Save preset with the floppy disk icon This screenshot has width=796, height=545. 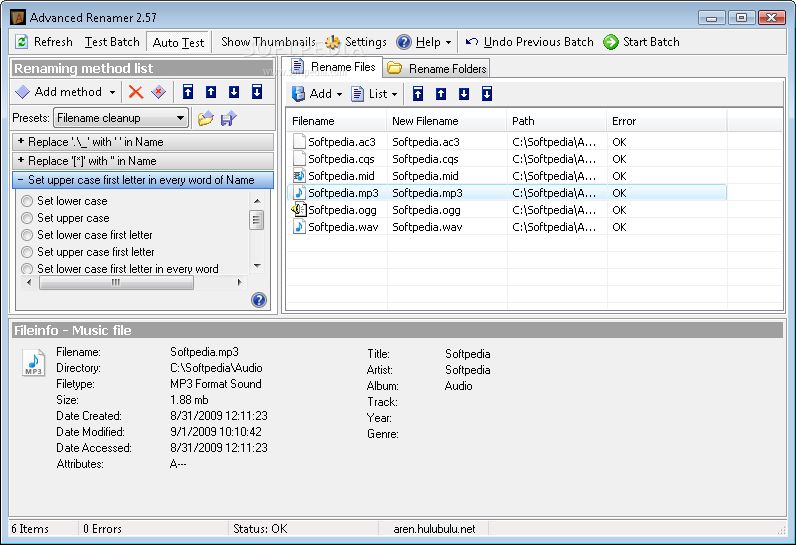(228, 119)
